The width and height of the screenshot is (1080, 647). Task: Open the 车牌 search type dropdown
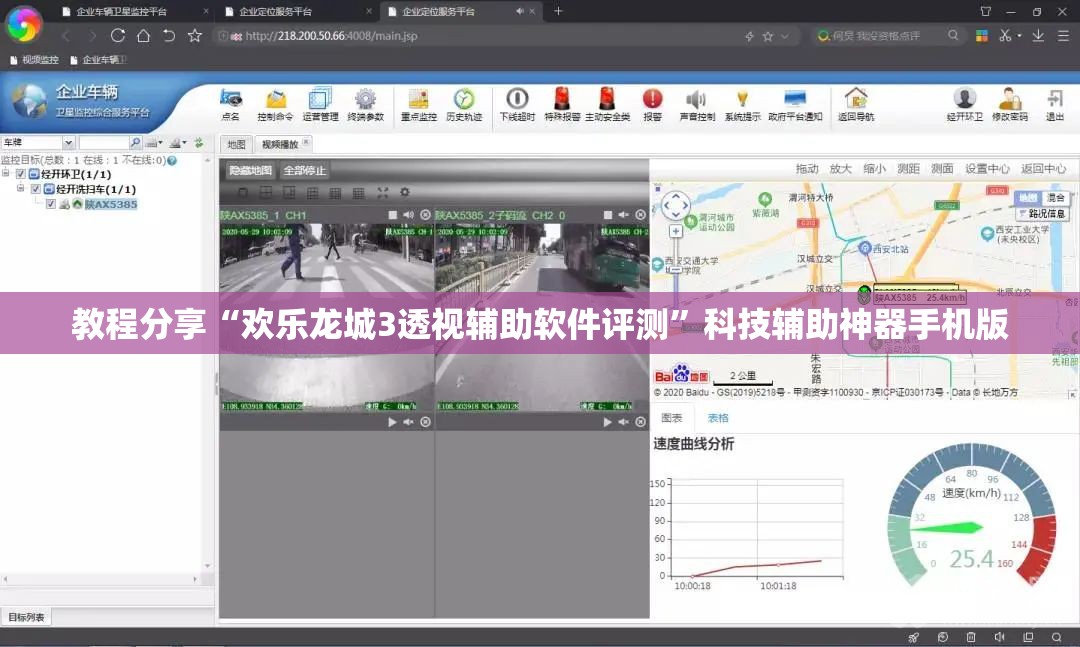coord(69,143)
